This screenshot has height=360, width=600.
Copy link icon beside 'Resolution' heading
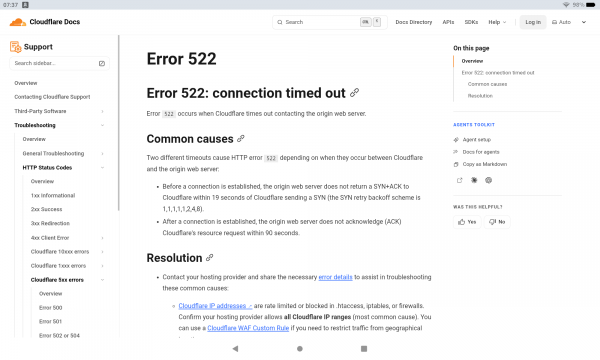209,258
